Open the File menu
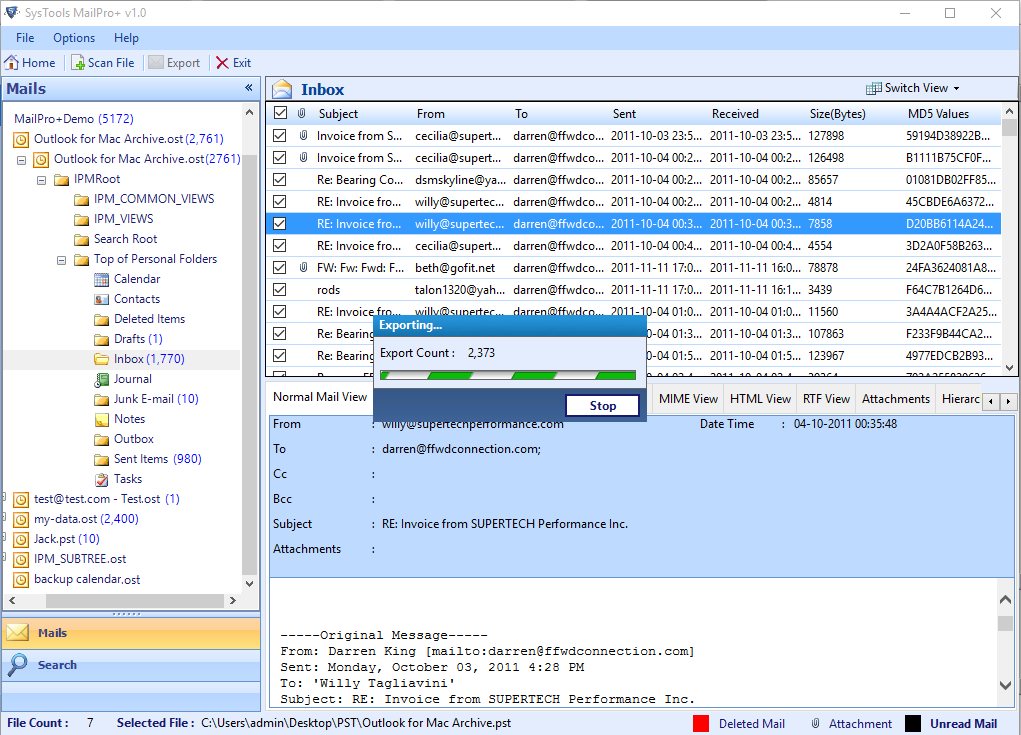The width and height of the screenshot is (1021, 735). [25, 38]
